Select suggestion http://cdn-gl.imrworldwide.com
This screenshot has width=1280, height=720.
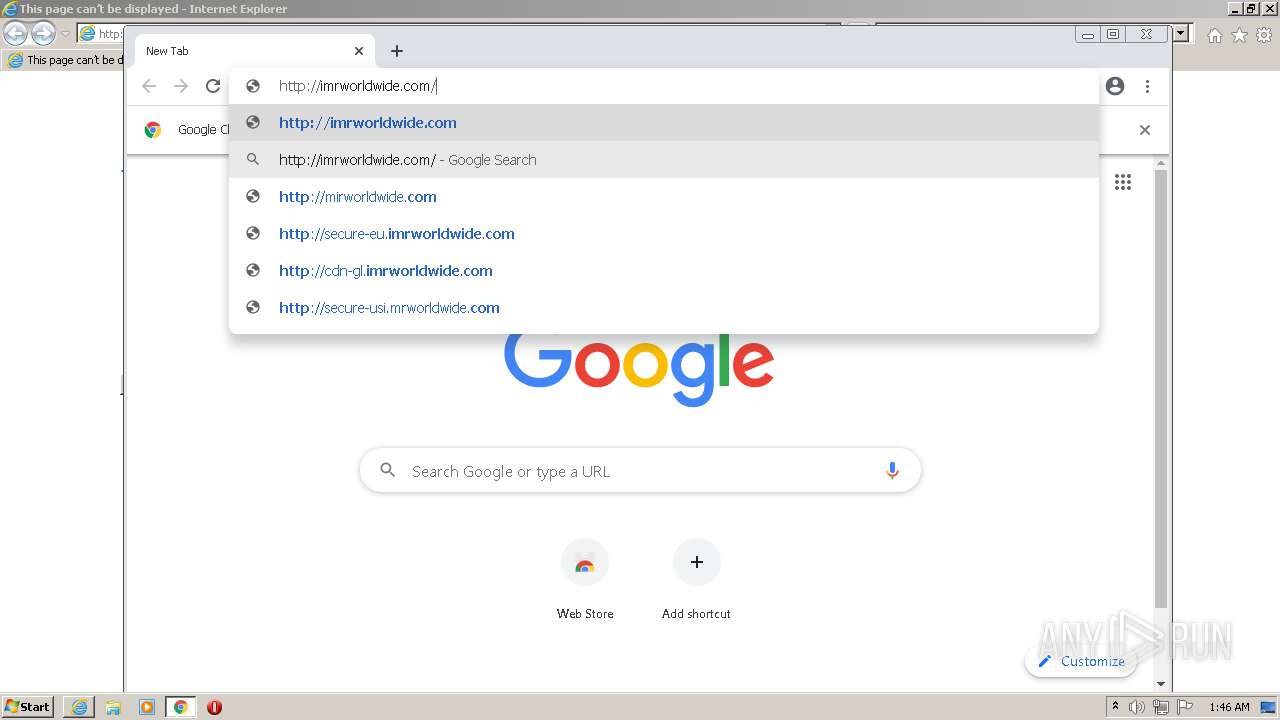664,271
